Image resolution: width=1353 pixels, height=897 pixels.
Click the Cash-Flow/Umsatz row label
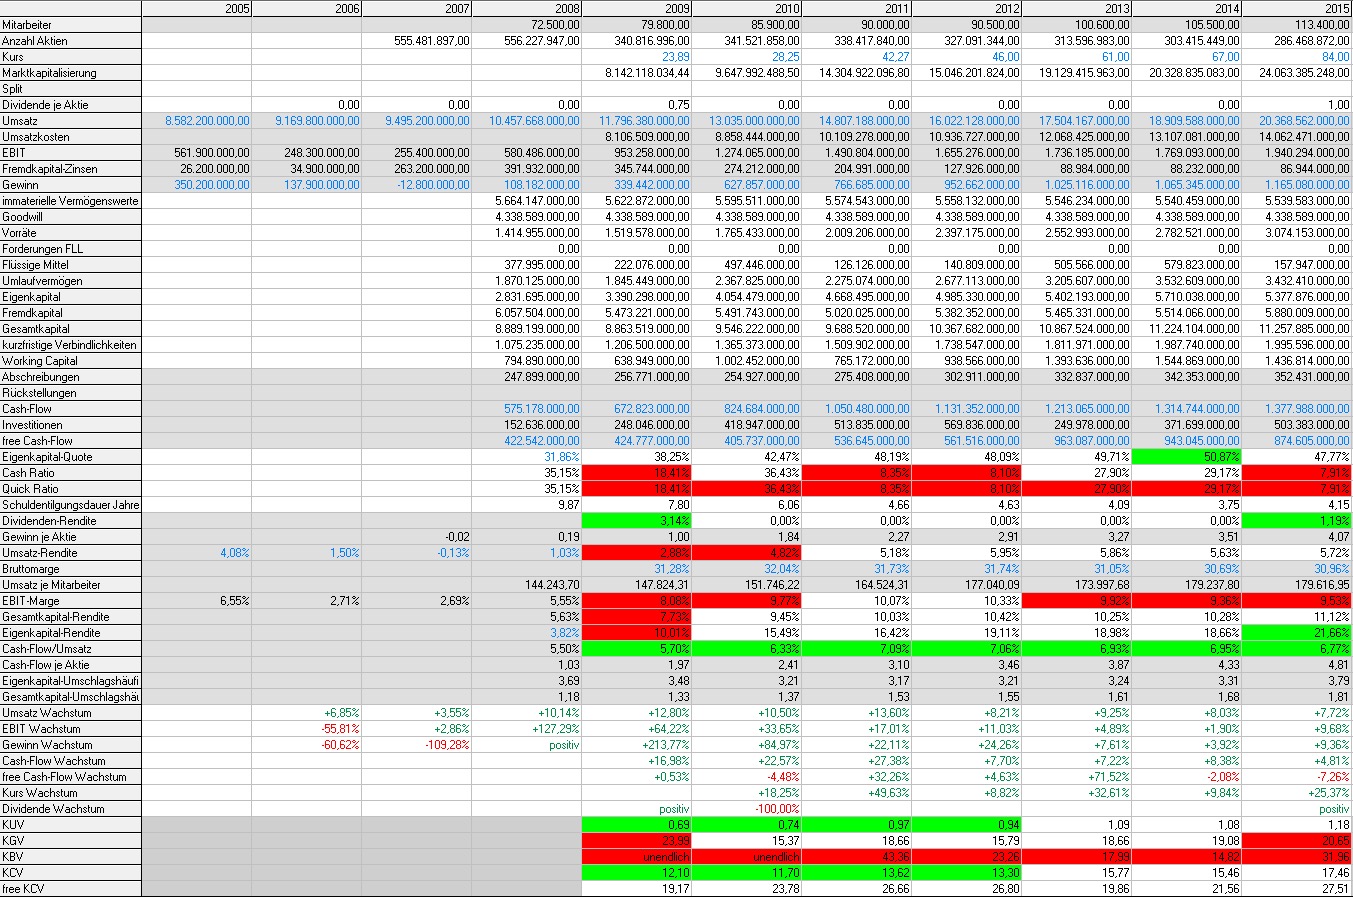tap(71, 648)
